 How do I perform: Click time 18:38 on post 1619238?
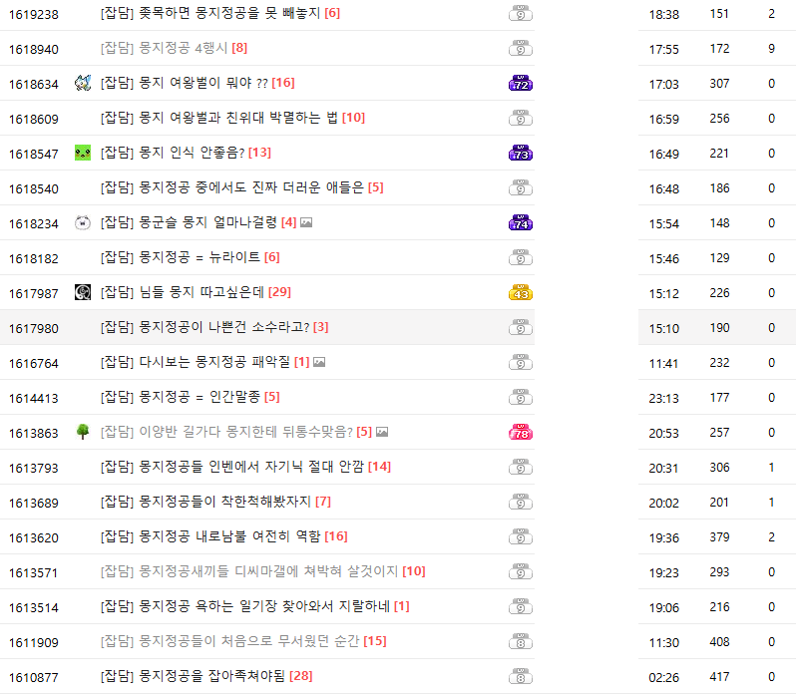click(664, 14)
